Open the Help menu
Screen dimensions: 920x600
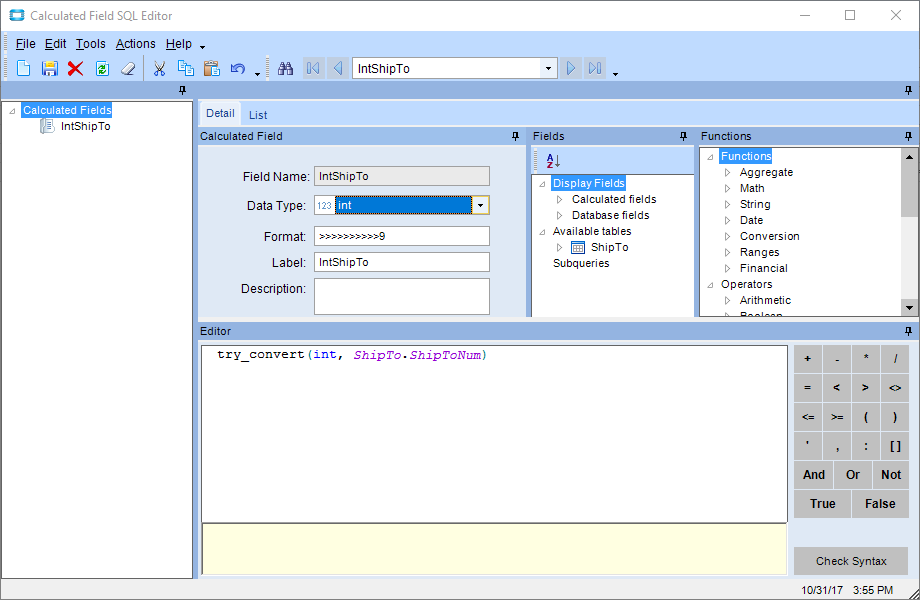[x=178, y=44]
